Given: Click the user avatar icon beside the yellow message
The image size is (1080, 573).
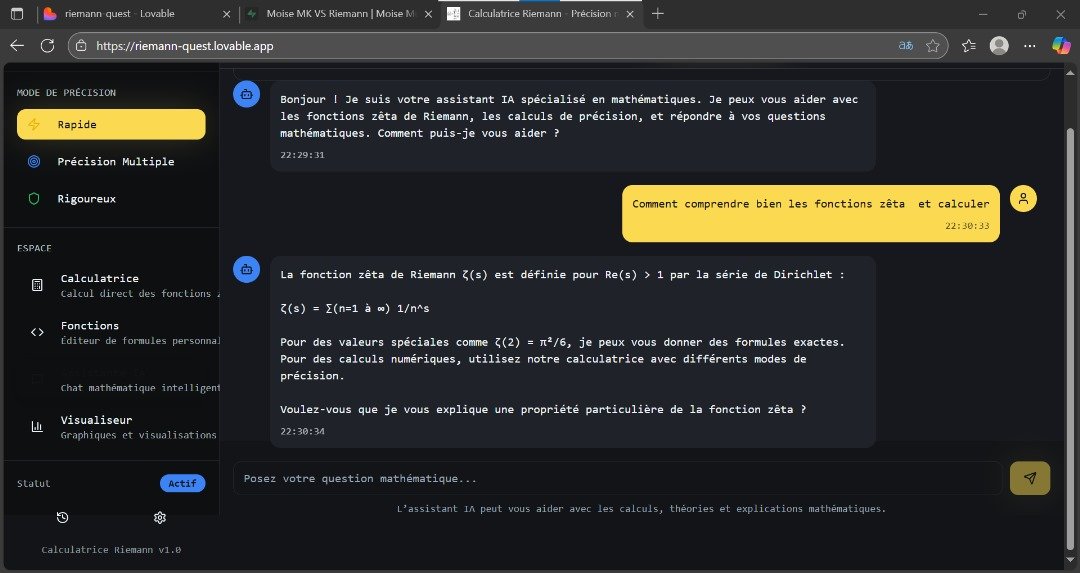Looking at the screenshot, I should point(1023,198).
